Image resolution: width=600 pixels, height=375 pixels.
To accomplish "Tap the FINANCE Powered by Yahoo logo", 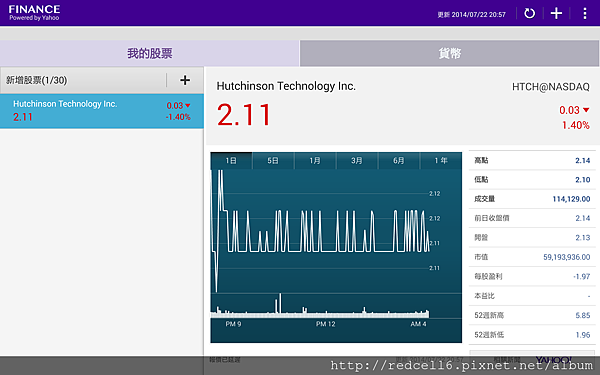I will (34, 13).
